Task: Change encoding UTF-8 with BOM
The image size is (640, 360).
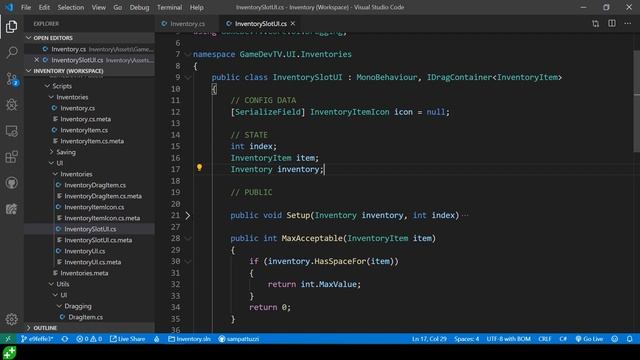Action: pos(508,339)
